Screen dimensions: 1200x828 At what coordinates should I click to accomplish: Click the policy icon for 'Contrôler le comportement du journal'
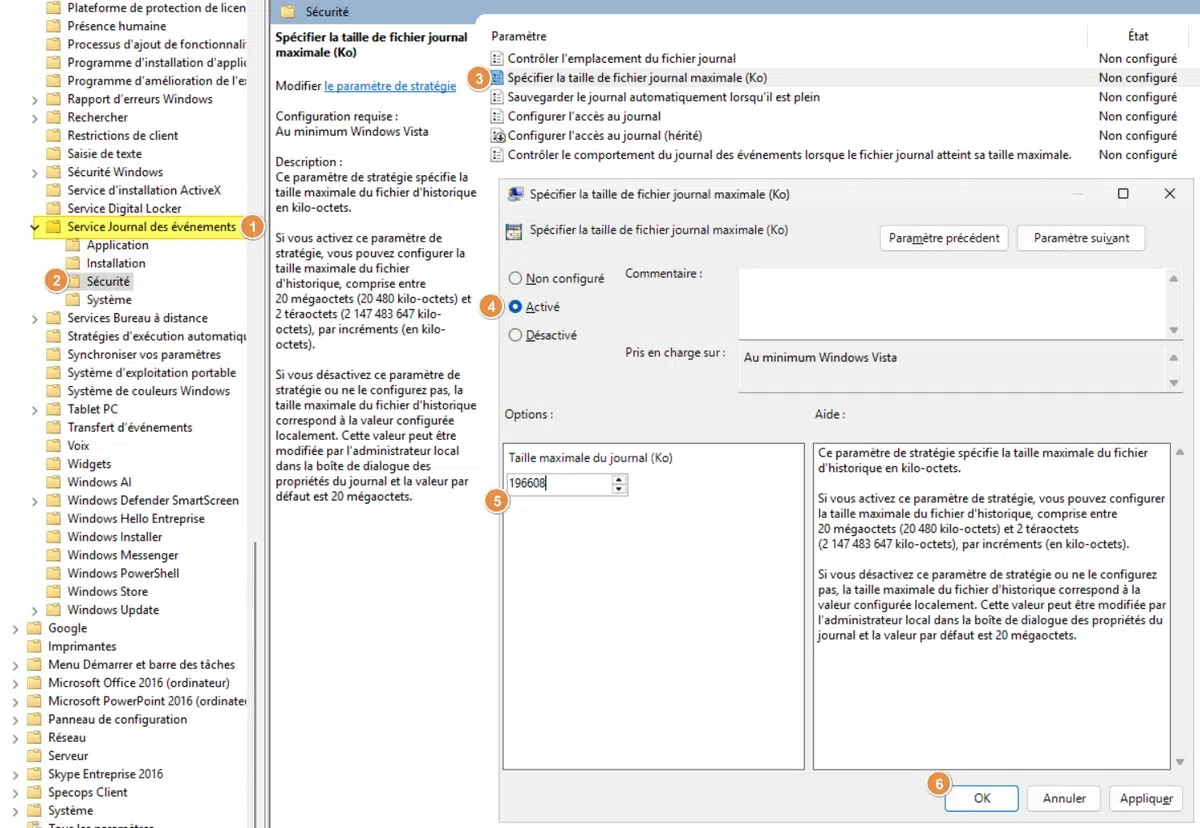tap(498, 154)
